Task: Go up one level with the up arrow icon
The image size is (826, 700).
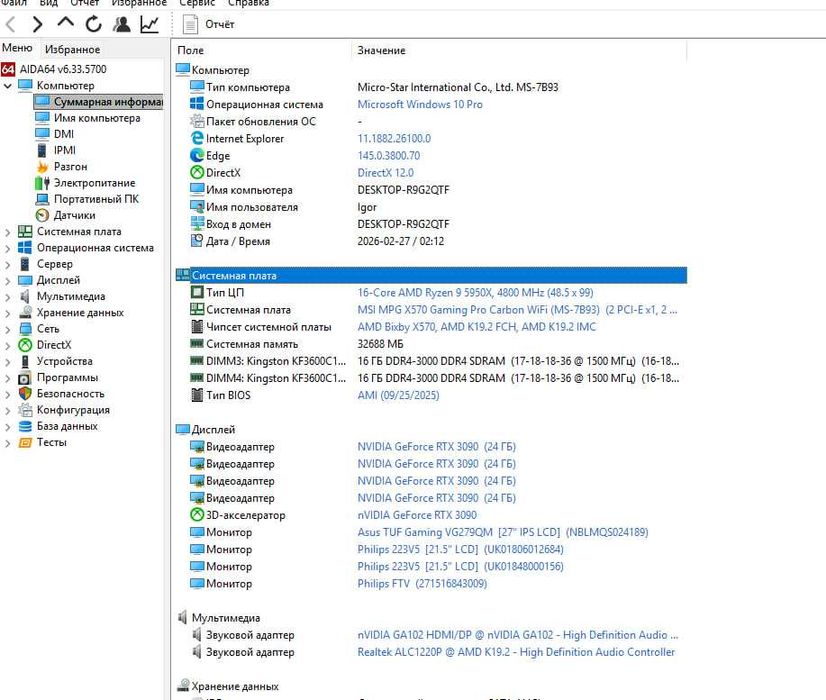Action: [x=65, y=23]
